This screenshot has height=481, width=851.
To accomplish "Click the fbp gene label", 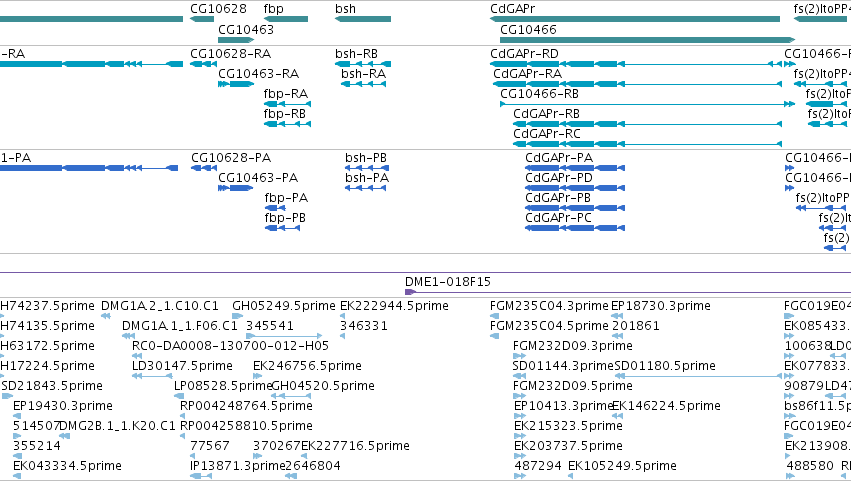I will click(274, 9).
